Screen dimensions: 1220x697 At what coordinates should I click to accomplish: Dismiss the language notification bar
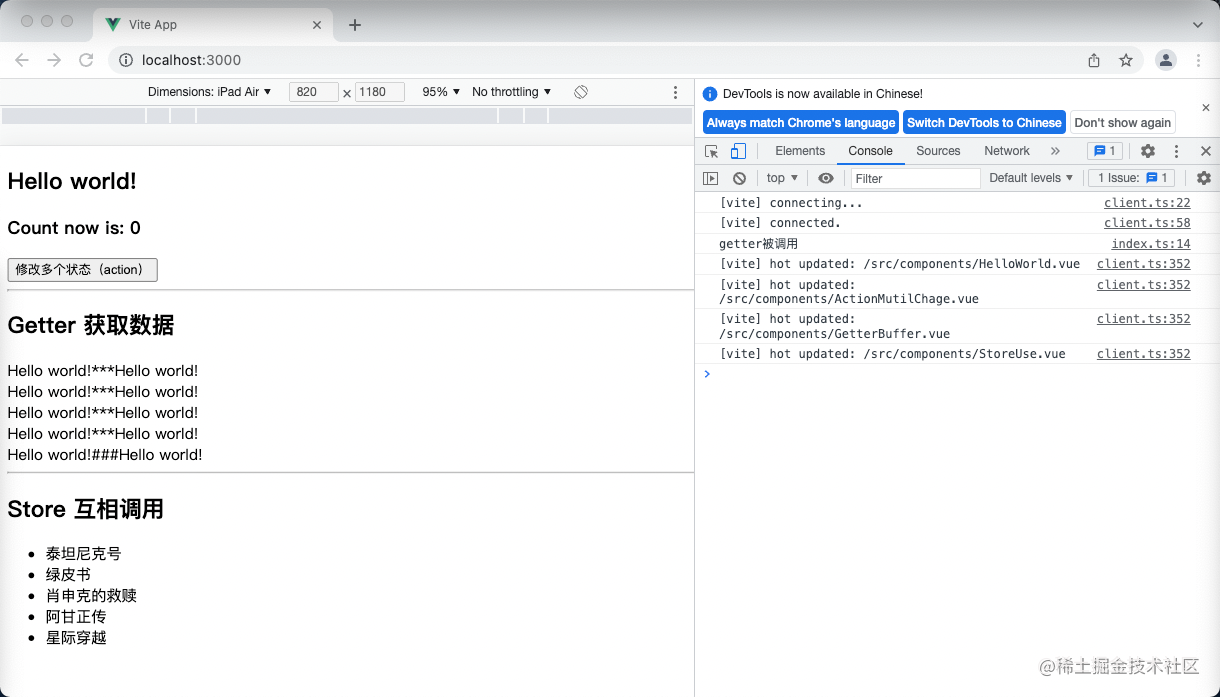point(1205,107)
